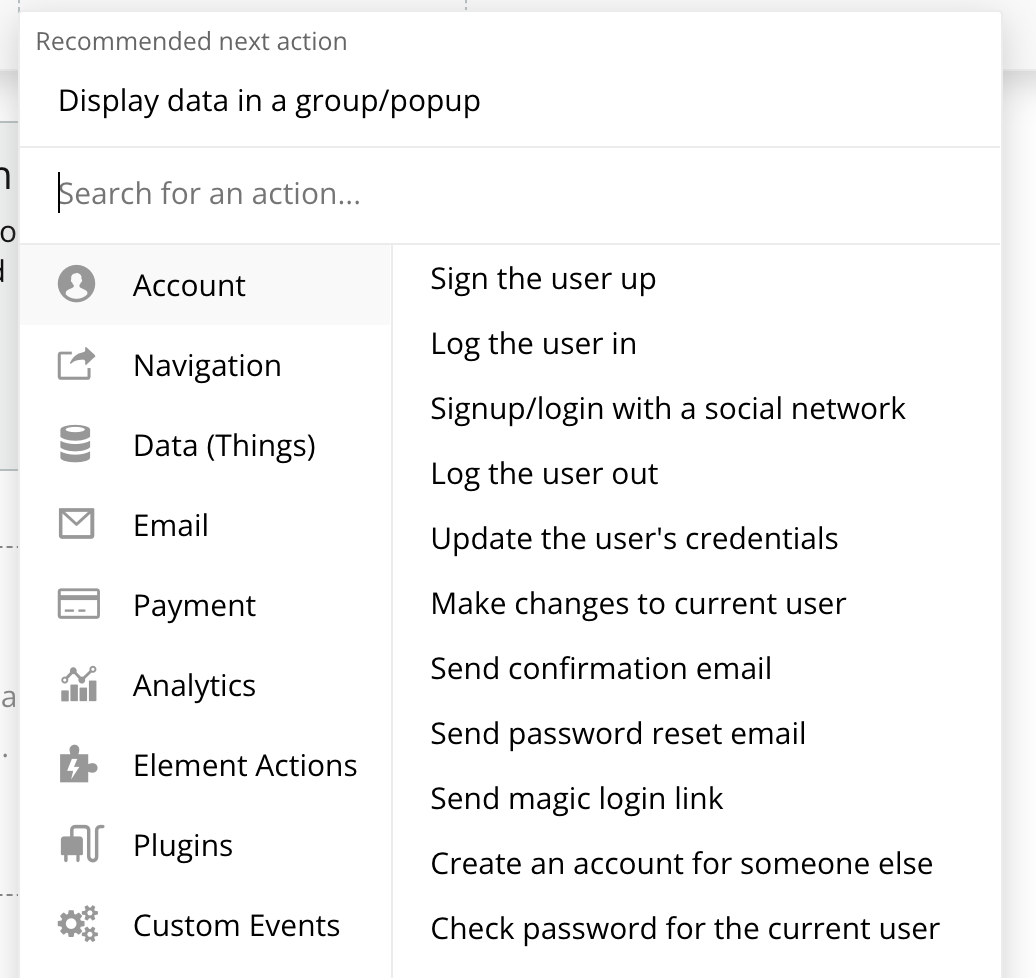The height and width of the screenshot is (978, 1036).
Task: Pick 'Log the user out' action
Action: pyautogui.click(x=544, y=474)
